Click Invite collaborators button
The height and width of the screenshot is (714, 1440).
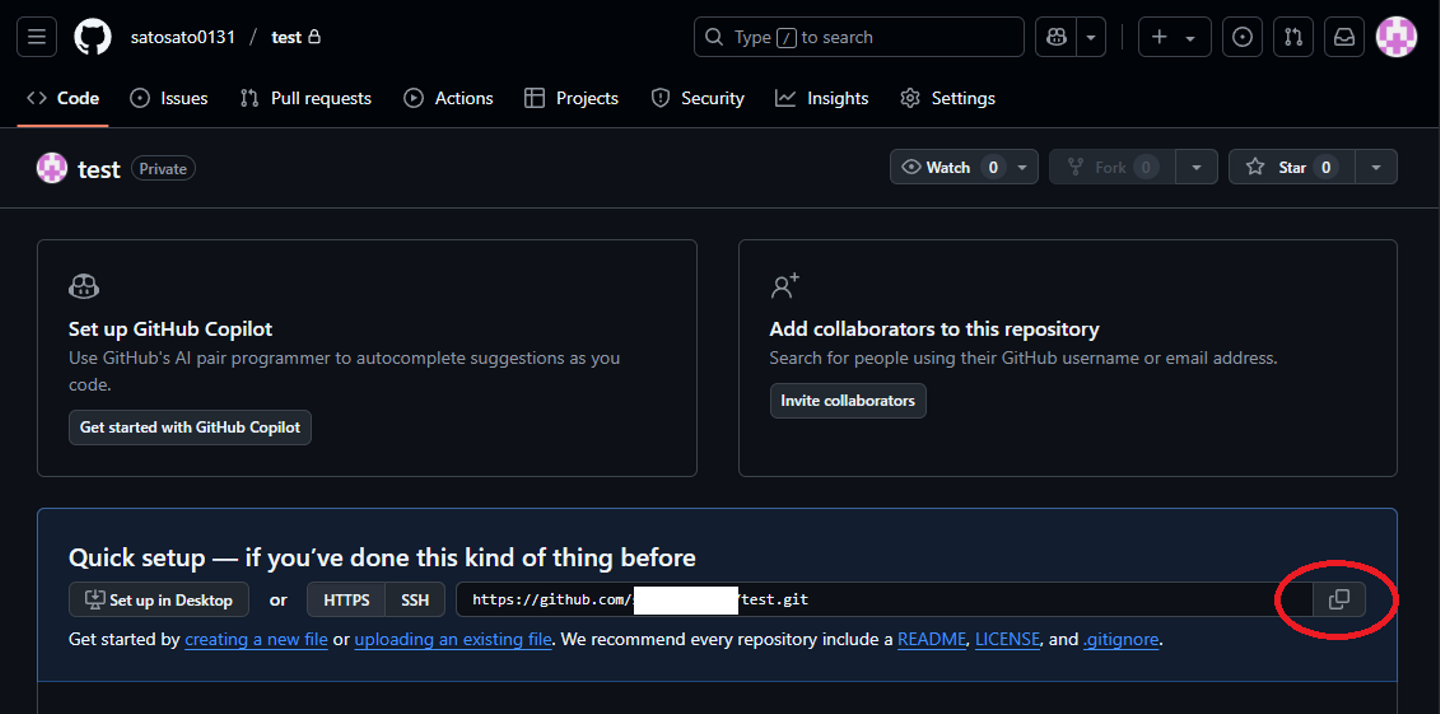(x=848, y=400)
